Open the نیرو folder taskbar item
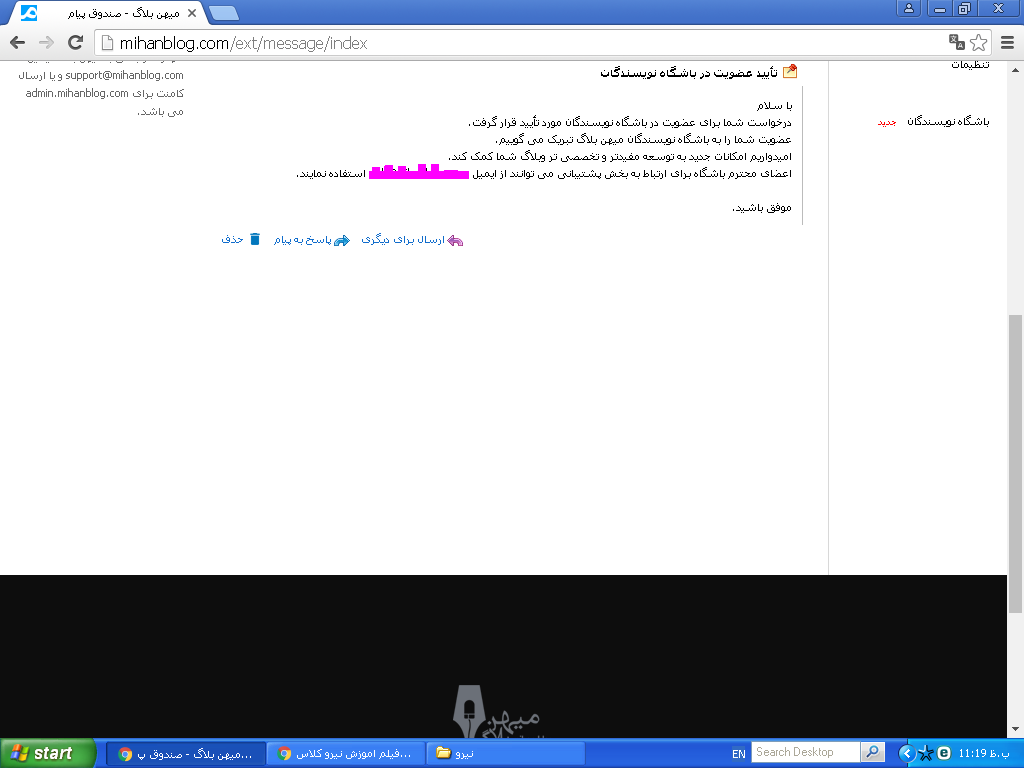This screenshot has width=1024, height=768. [x=505, y=754]
